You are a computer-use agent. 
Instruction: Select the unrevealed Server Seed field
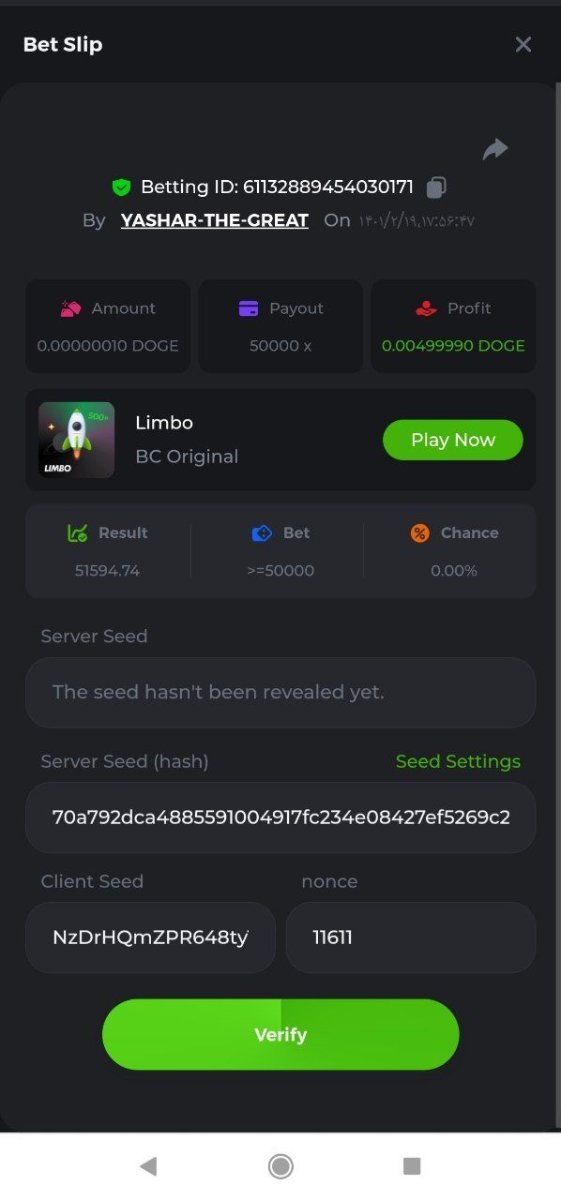point(280,692)
